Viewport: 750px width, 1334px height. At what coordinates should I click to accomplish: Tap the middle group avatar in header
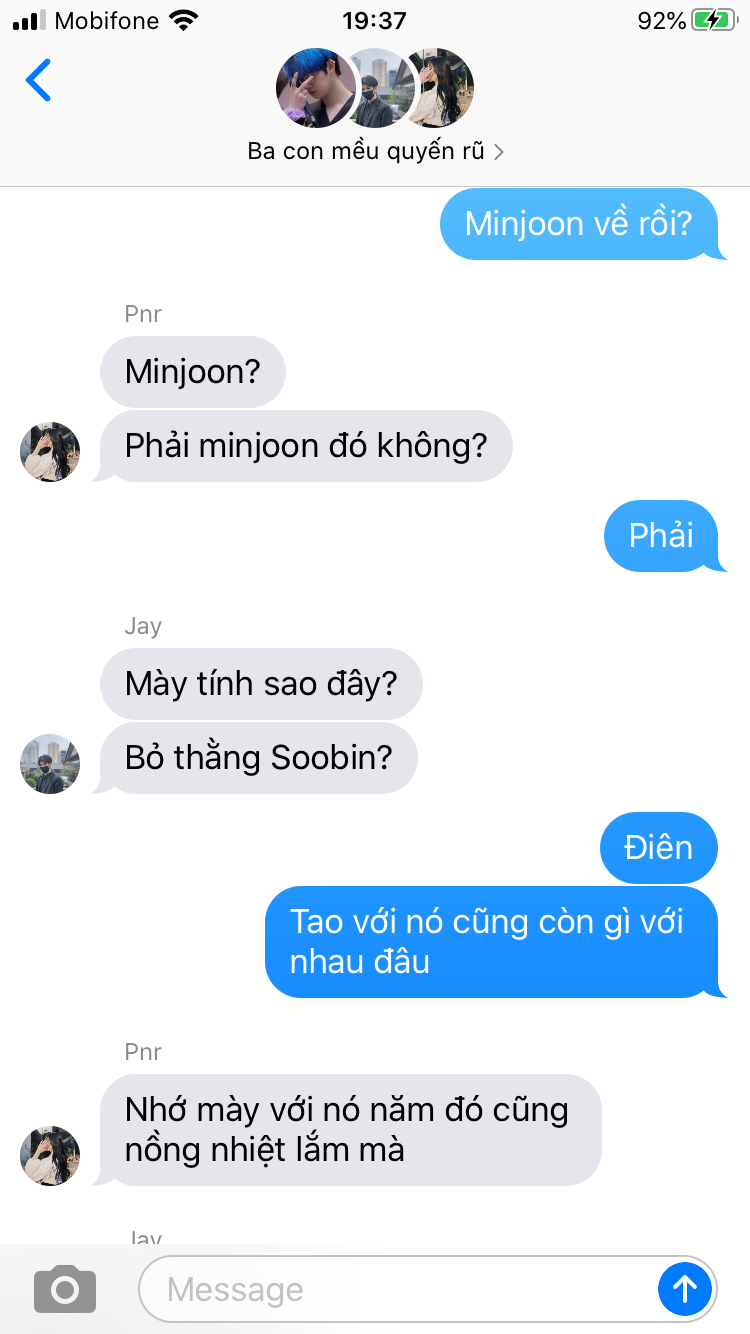380,88
